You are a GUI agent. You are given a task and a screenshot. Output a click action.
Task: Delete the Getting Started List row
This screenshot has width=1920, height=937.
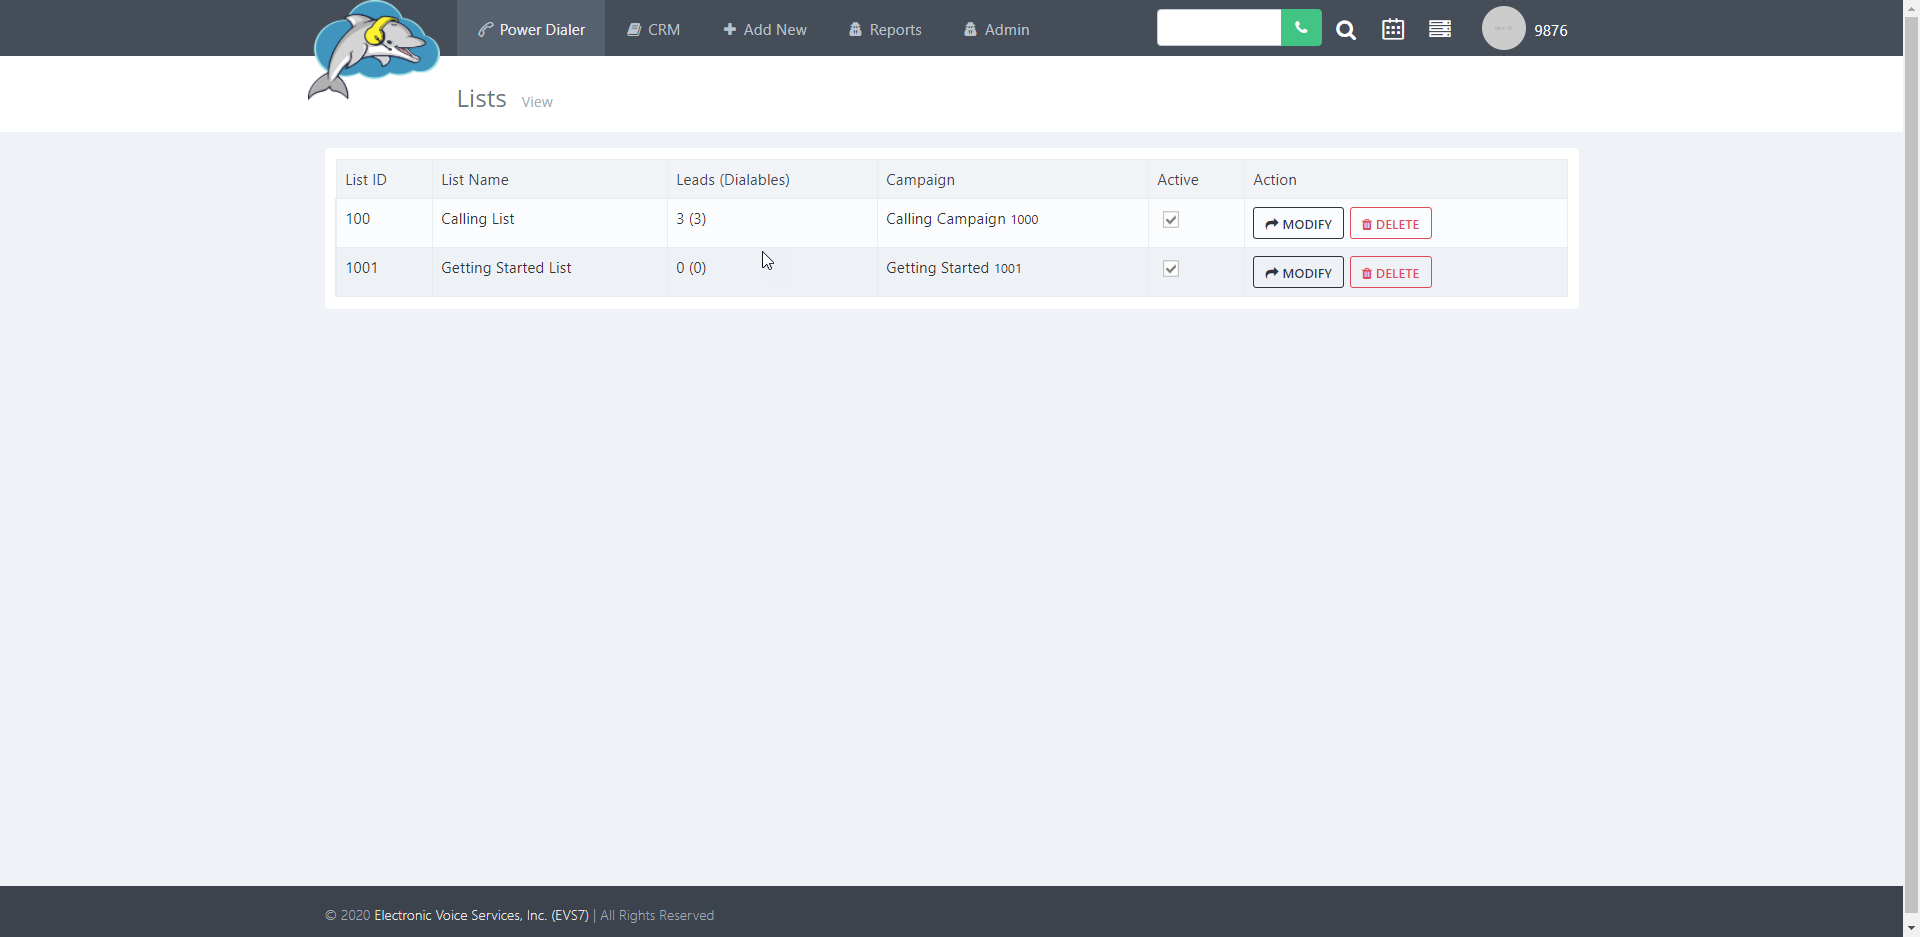click(1390, 272)
